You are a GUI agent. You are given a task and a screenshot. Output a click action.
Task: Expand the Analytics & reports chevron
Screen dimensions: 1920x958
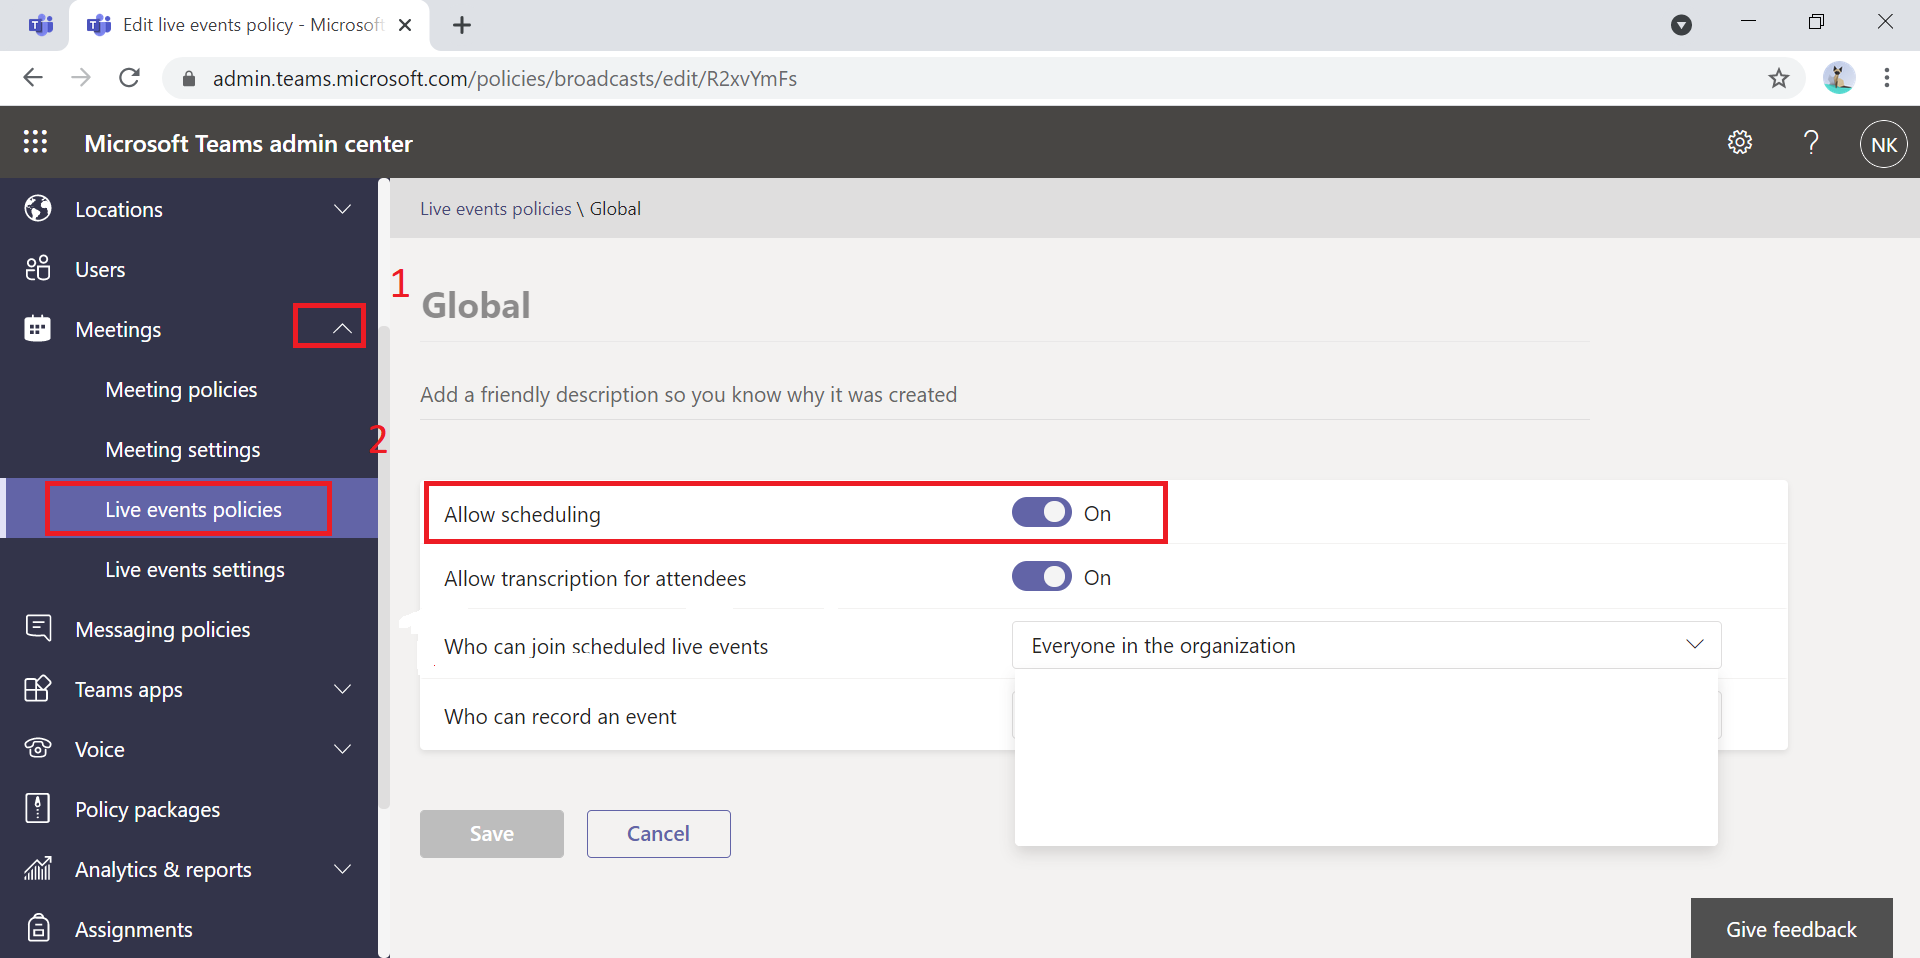coord(342,869)
